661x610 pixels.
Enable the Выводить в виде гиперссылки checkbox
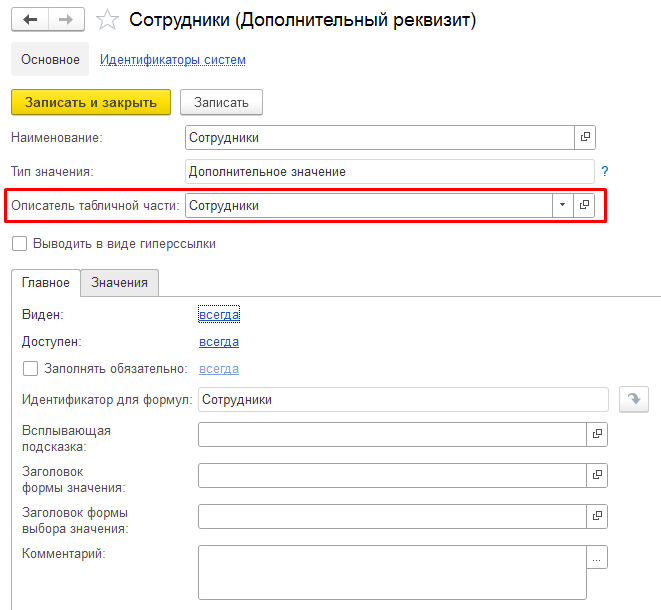tap(19, 243)
